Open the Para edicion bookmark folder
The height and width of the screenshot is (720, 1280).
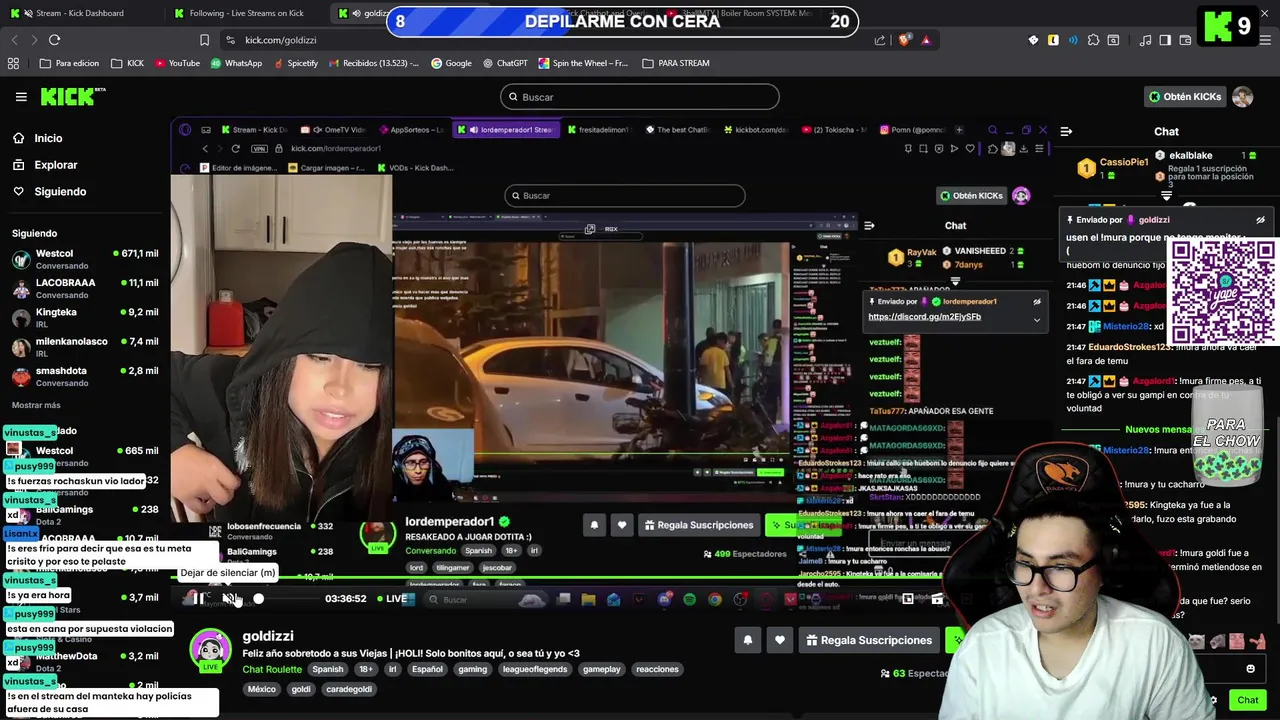[x=69, y=63]
